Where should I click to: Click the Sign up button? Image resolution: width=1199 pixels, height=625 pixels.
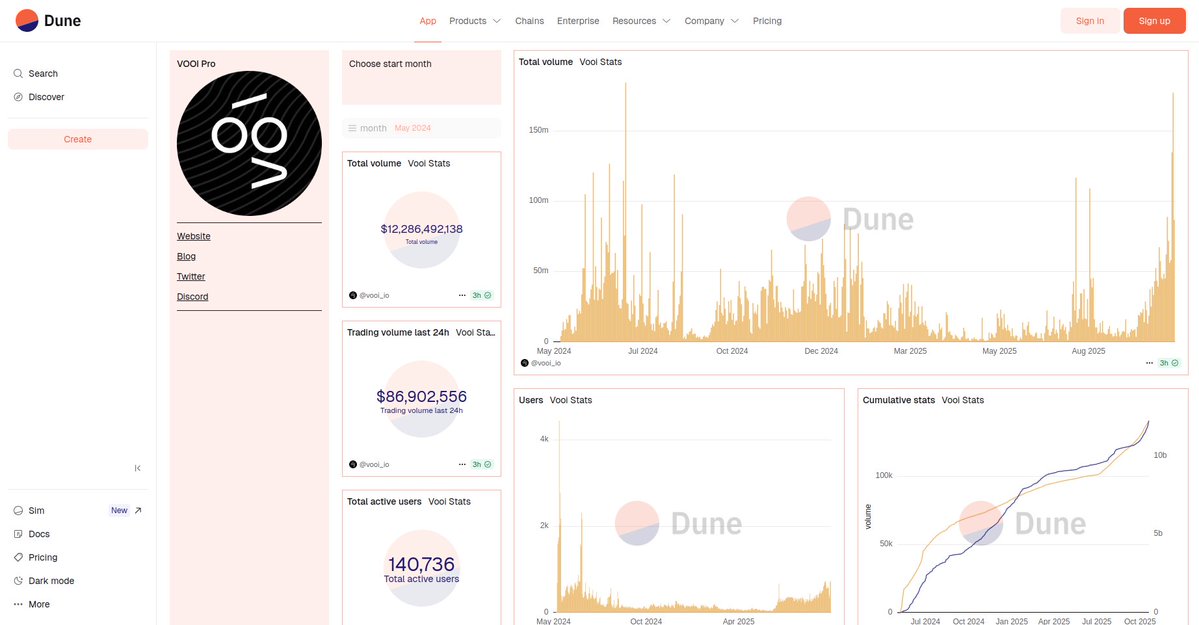click(x=1154, y=21)
